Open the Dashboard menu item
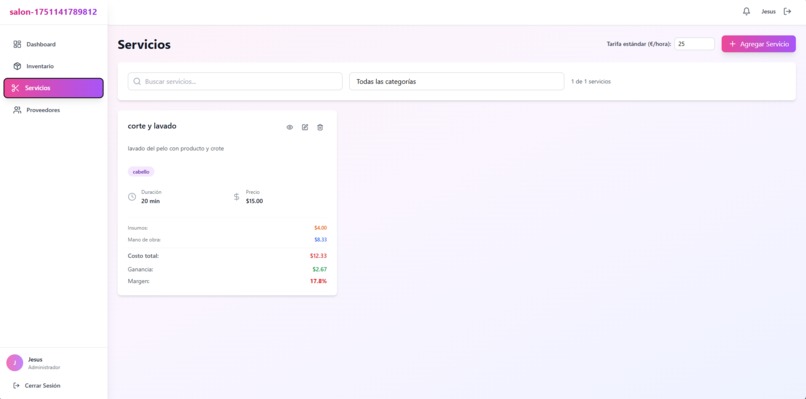Image resolution: width=806 pixels, height=399 pixels. [53, 44]
